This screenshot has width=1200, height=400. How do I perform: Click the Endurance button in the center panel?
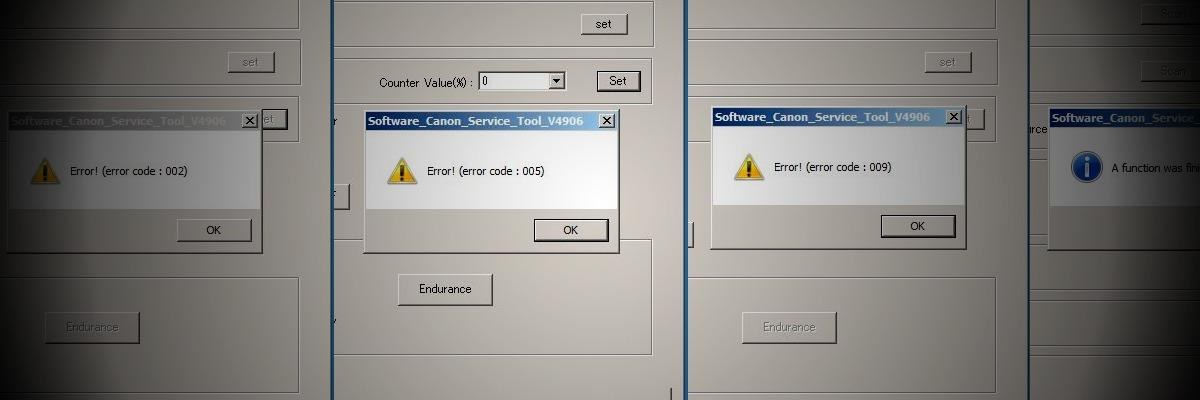(445, 289)
